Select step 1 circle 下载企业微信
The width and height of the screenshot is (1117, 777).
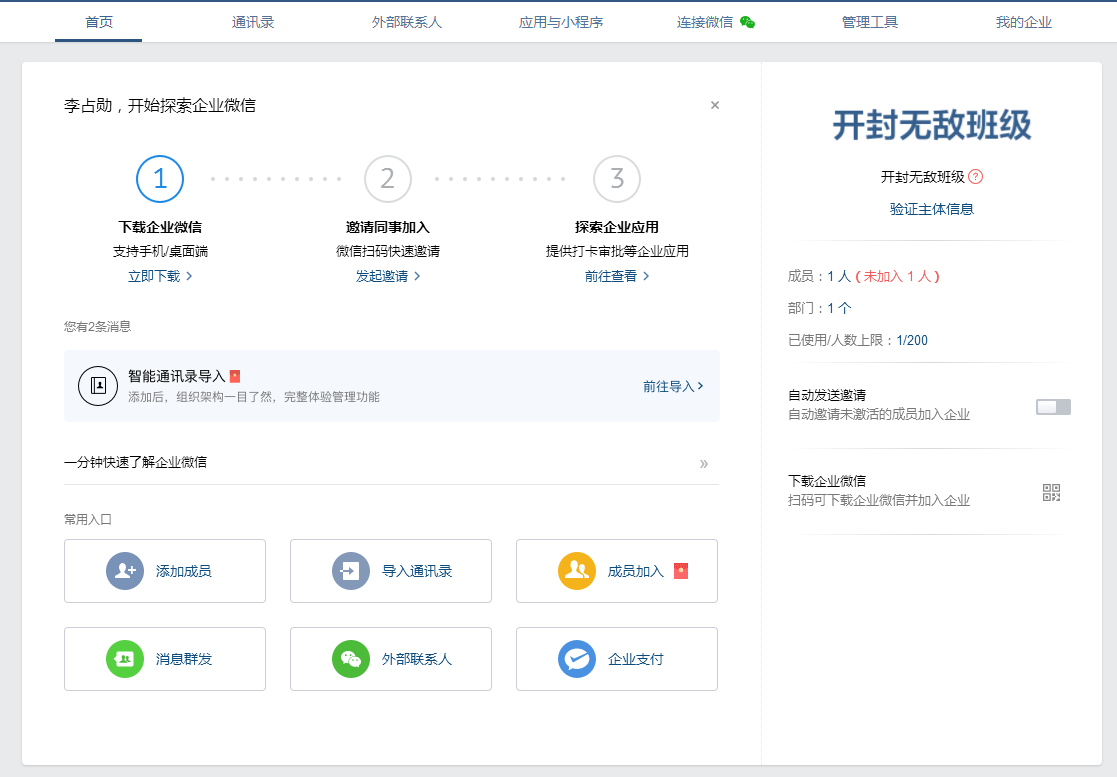click(160, 179)
